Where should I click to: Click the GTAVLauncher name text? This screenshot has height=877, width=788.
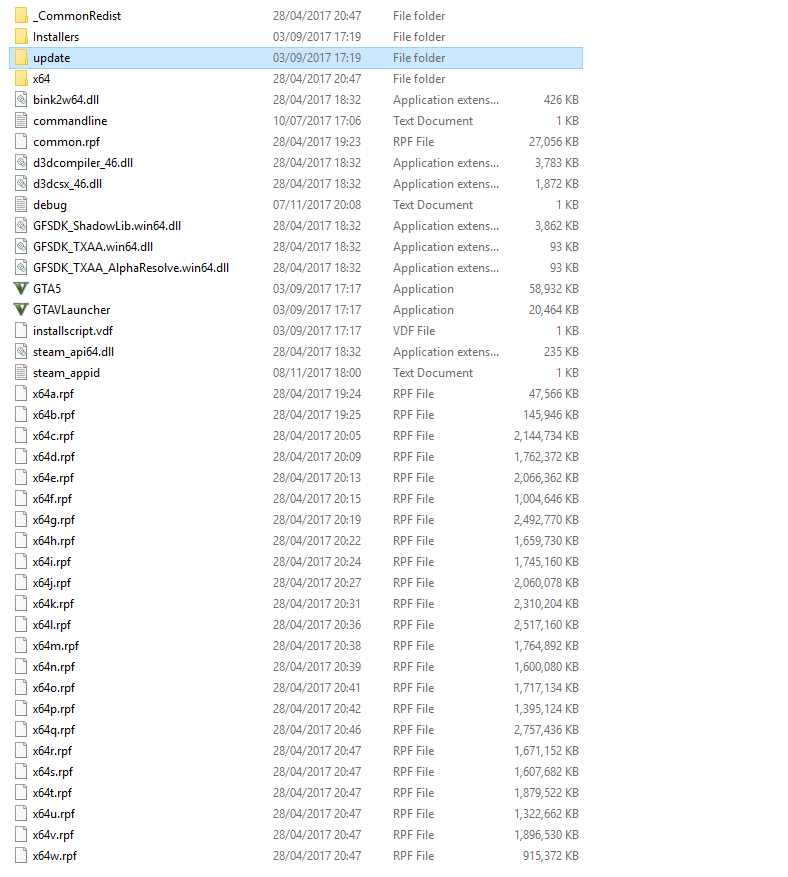pos(72,310)
